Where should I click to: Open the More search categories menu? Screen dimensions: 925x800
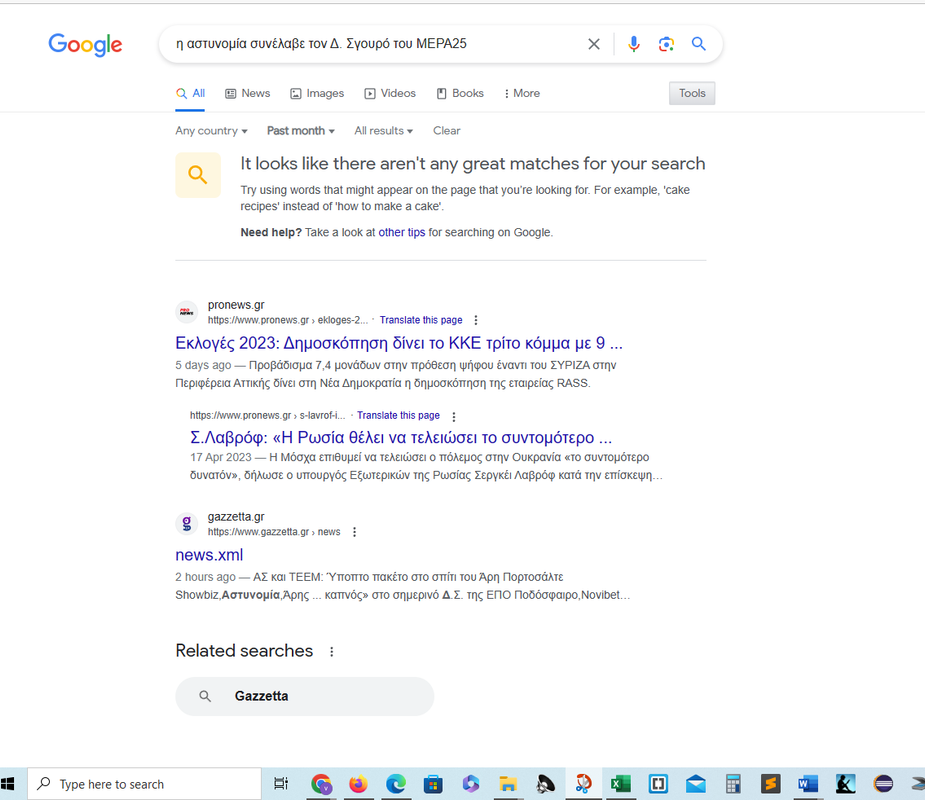(522, 93)
